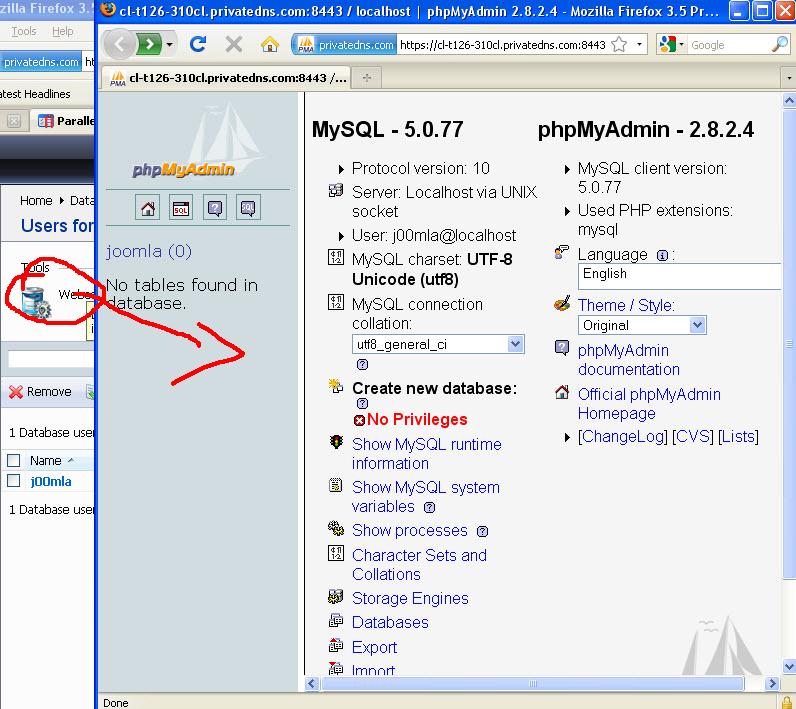The width and height of the screenshot is (796, 709).
Task: Open a new tab with plus button
Action: pos(367,78)
